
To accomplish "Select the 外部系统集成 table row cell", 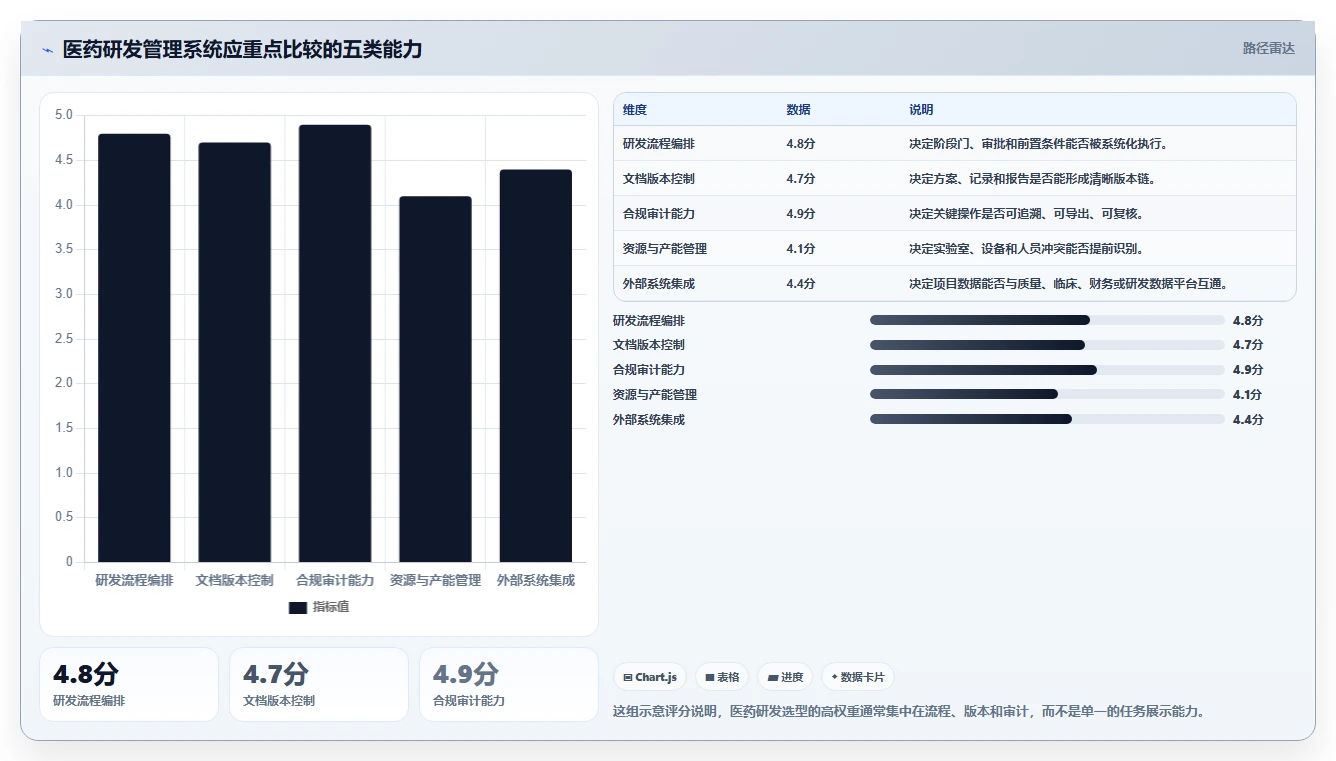I will [658, 284].
